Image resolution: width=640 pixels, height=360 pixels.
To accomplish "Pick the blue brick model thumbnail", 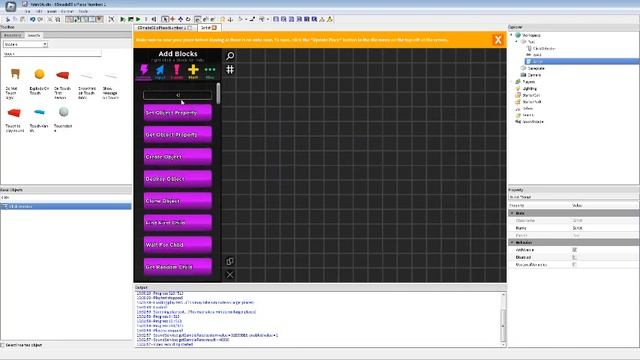I will [39, 112].
